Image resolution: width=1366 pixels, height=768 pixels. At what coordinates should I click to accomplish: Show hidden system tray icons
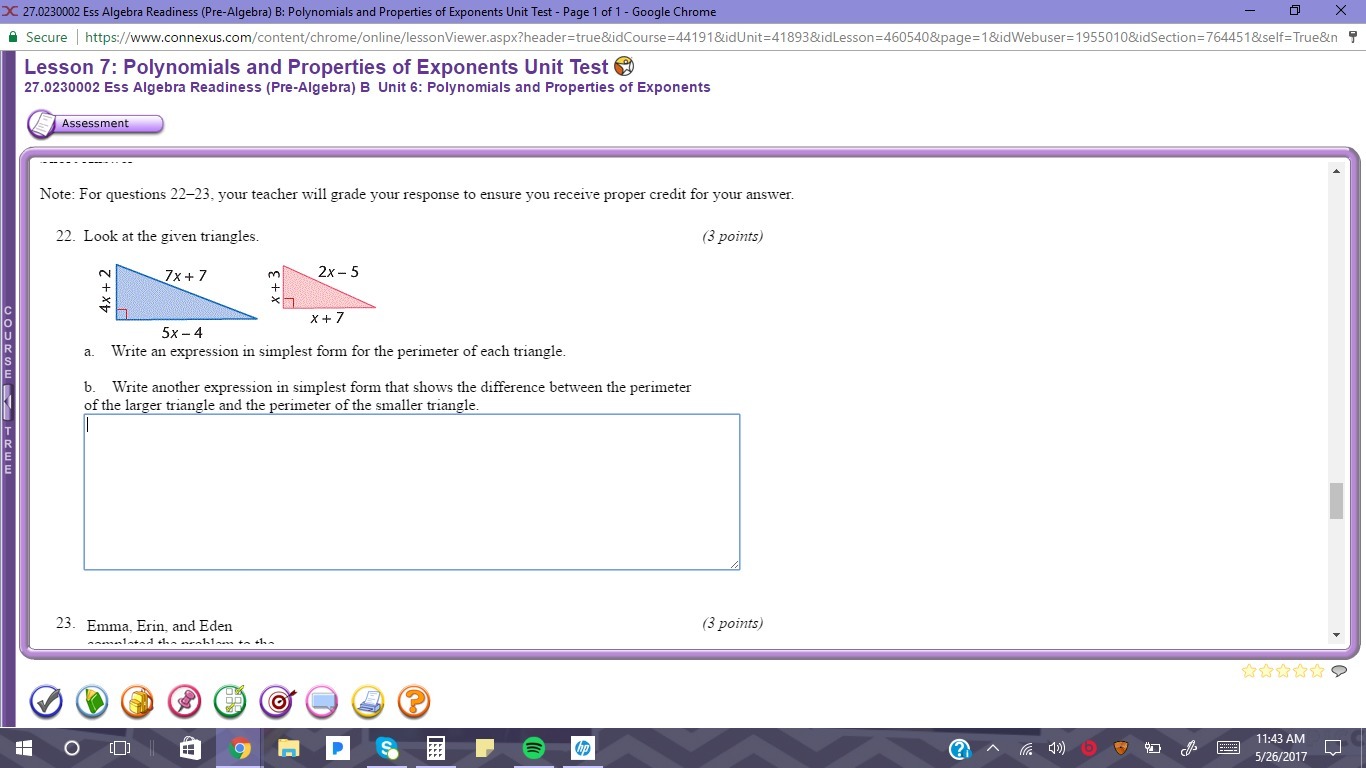tap(993, 748)
